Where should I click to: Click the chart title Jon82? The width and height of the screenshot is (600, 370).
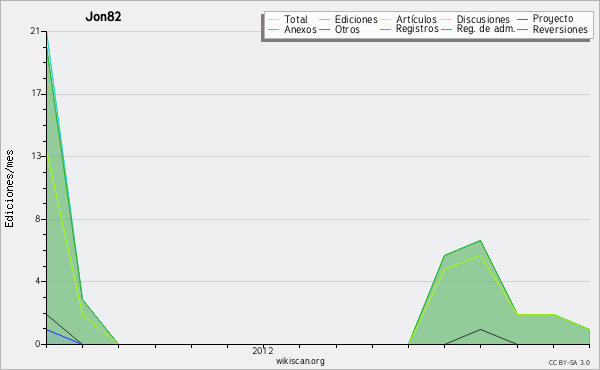pos(103,16)
